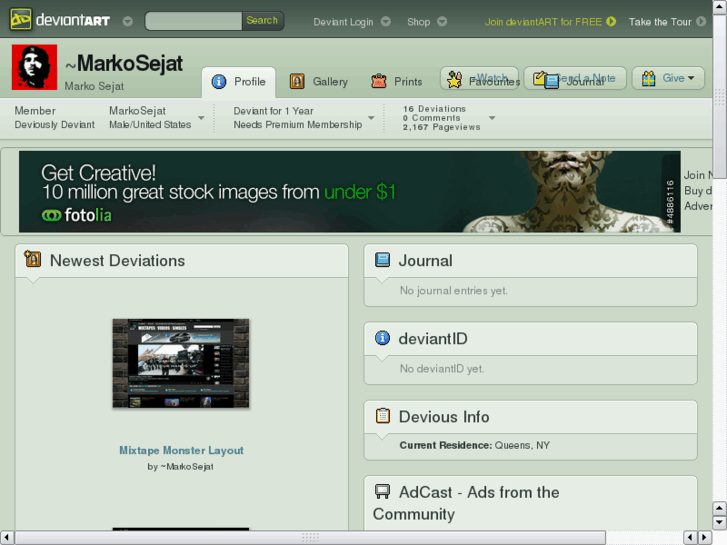Click the green arrow beside Join deviantART
Image resolution: width=727 pixels, height=545 pixels.
pos(611,21)
